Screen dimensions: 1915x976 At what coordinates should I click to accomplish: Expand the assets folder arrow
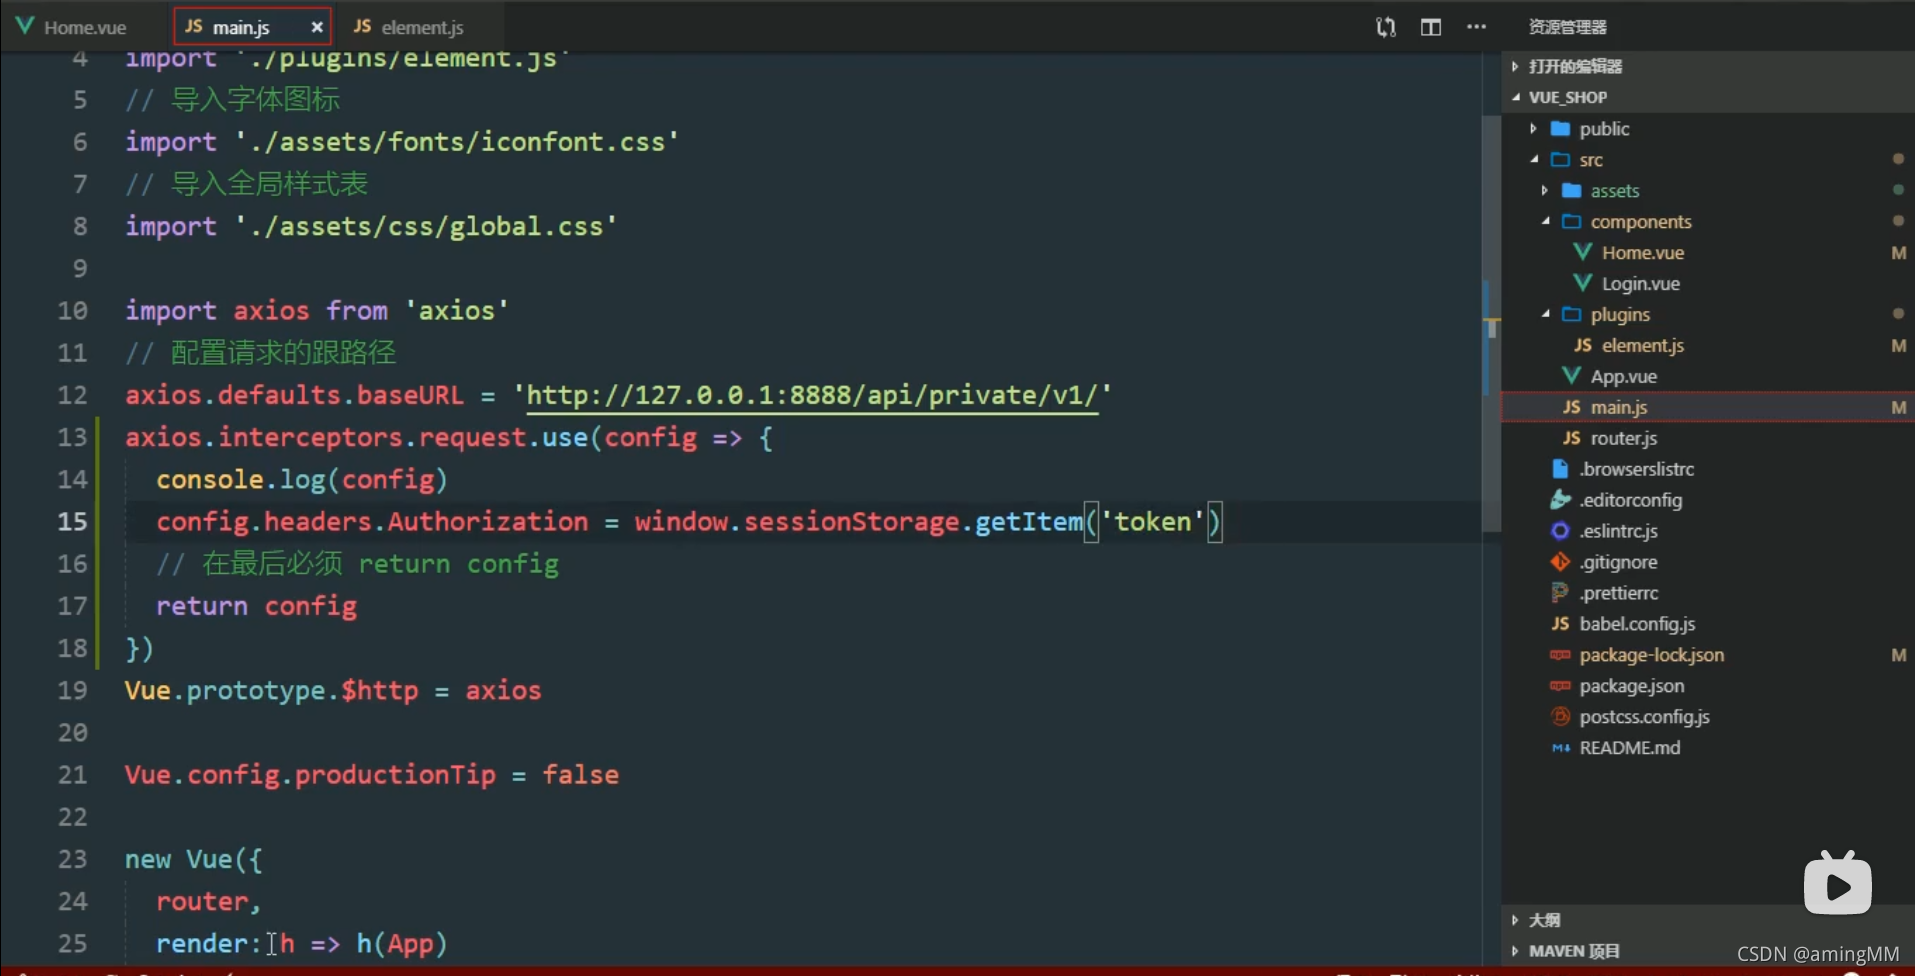[x=1545, y=190]
